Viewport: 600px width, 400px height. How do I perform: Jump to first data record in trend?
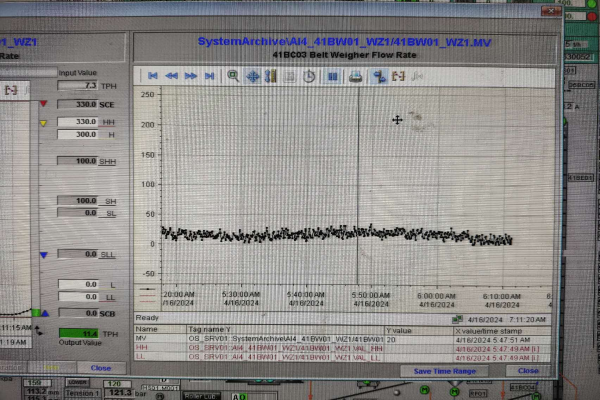[153, 76]
